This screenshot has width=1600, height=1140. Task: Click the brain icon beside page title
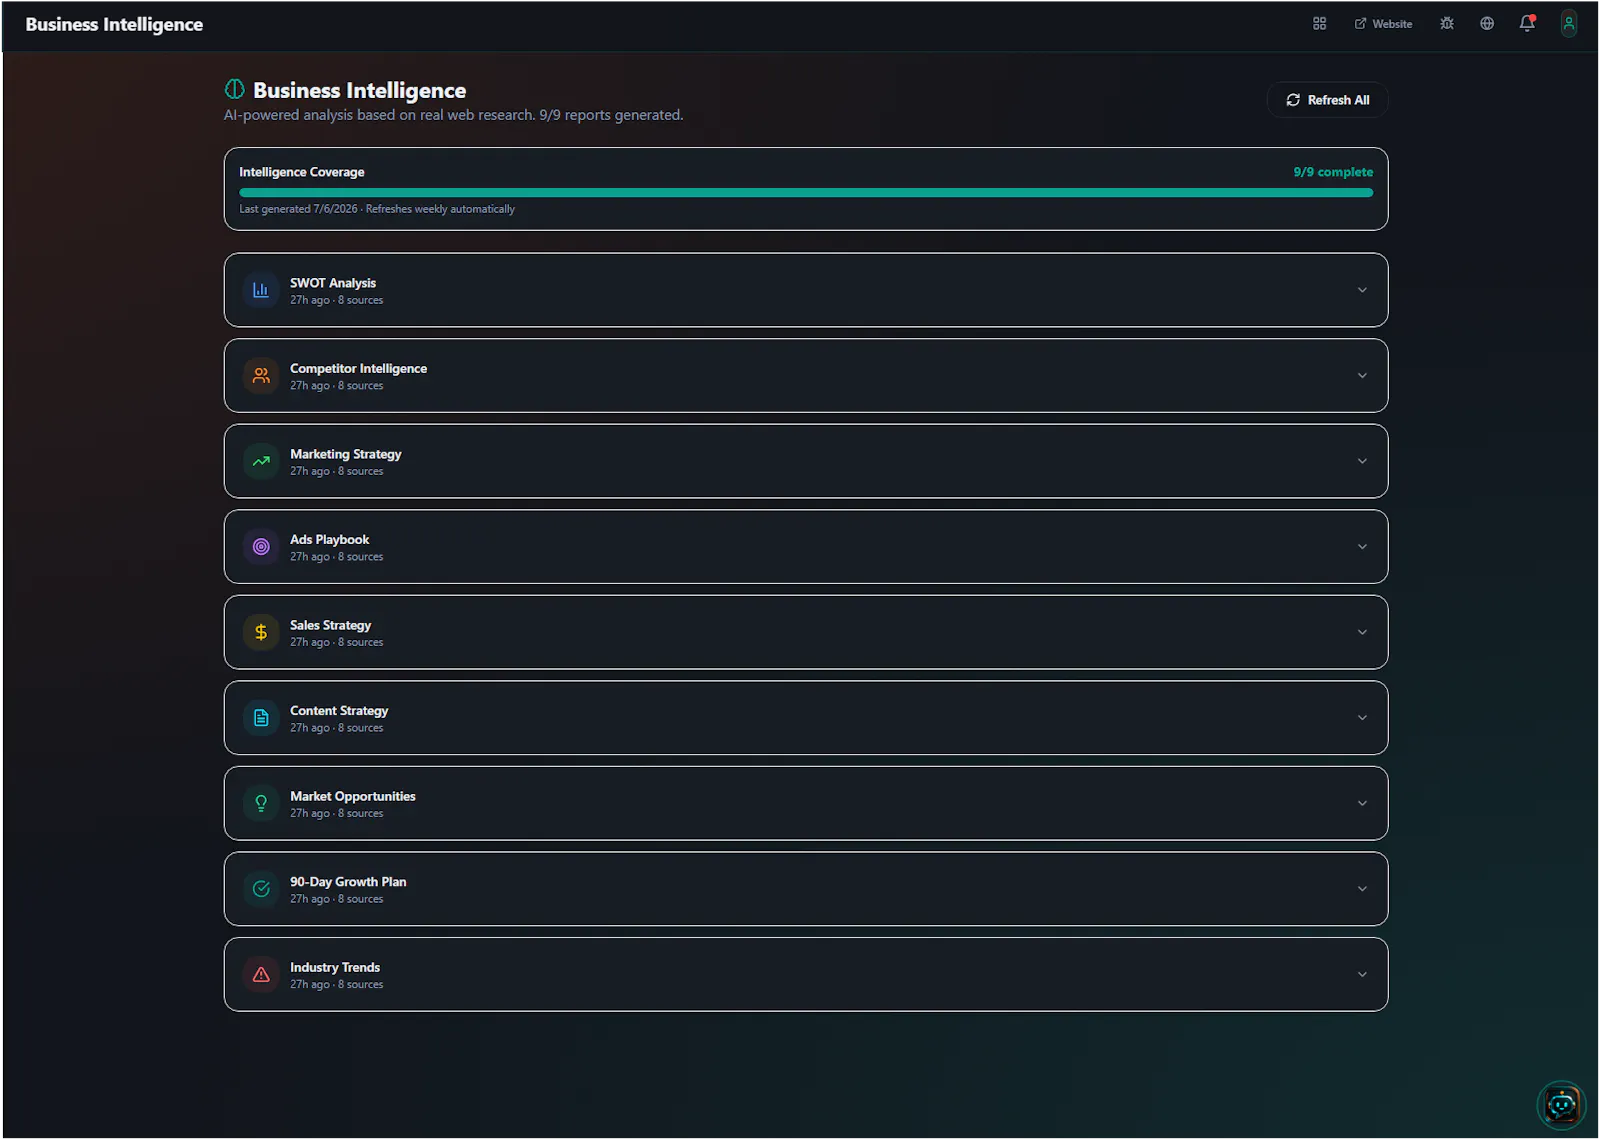click(x=235, y=89)
